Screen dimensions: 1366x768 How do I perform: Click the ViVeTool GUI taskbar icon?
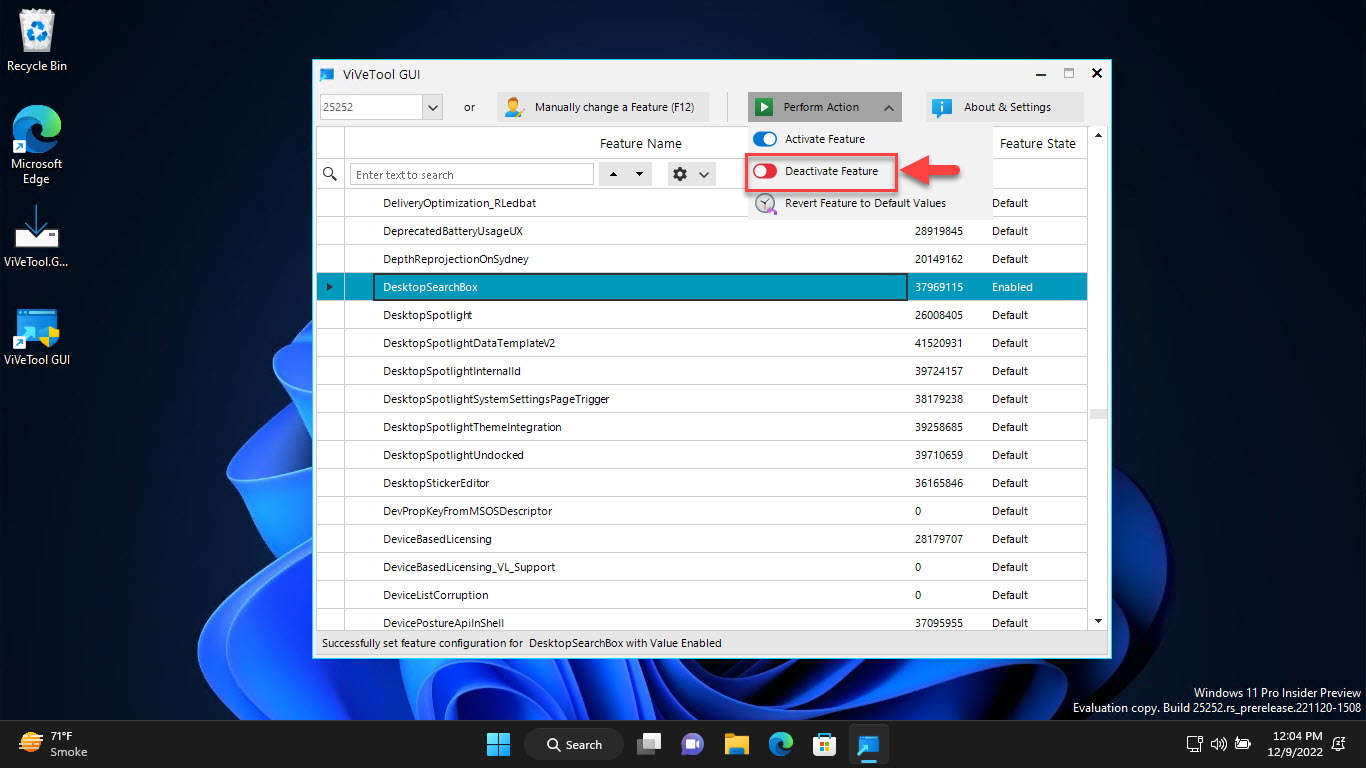tap(867, 744)
